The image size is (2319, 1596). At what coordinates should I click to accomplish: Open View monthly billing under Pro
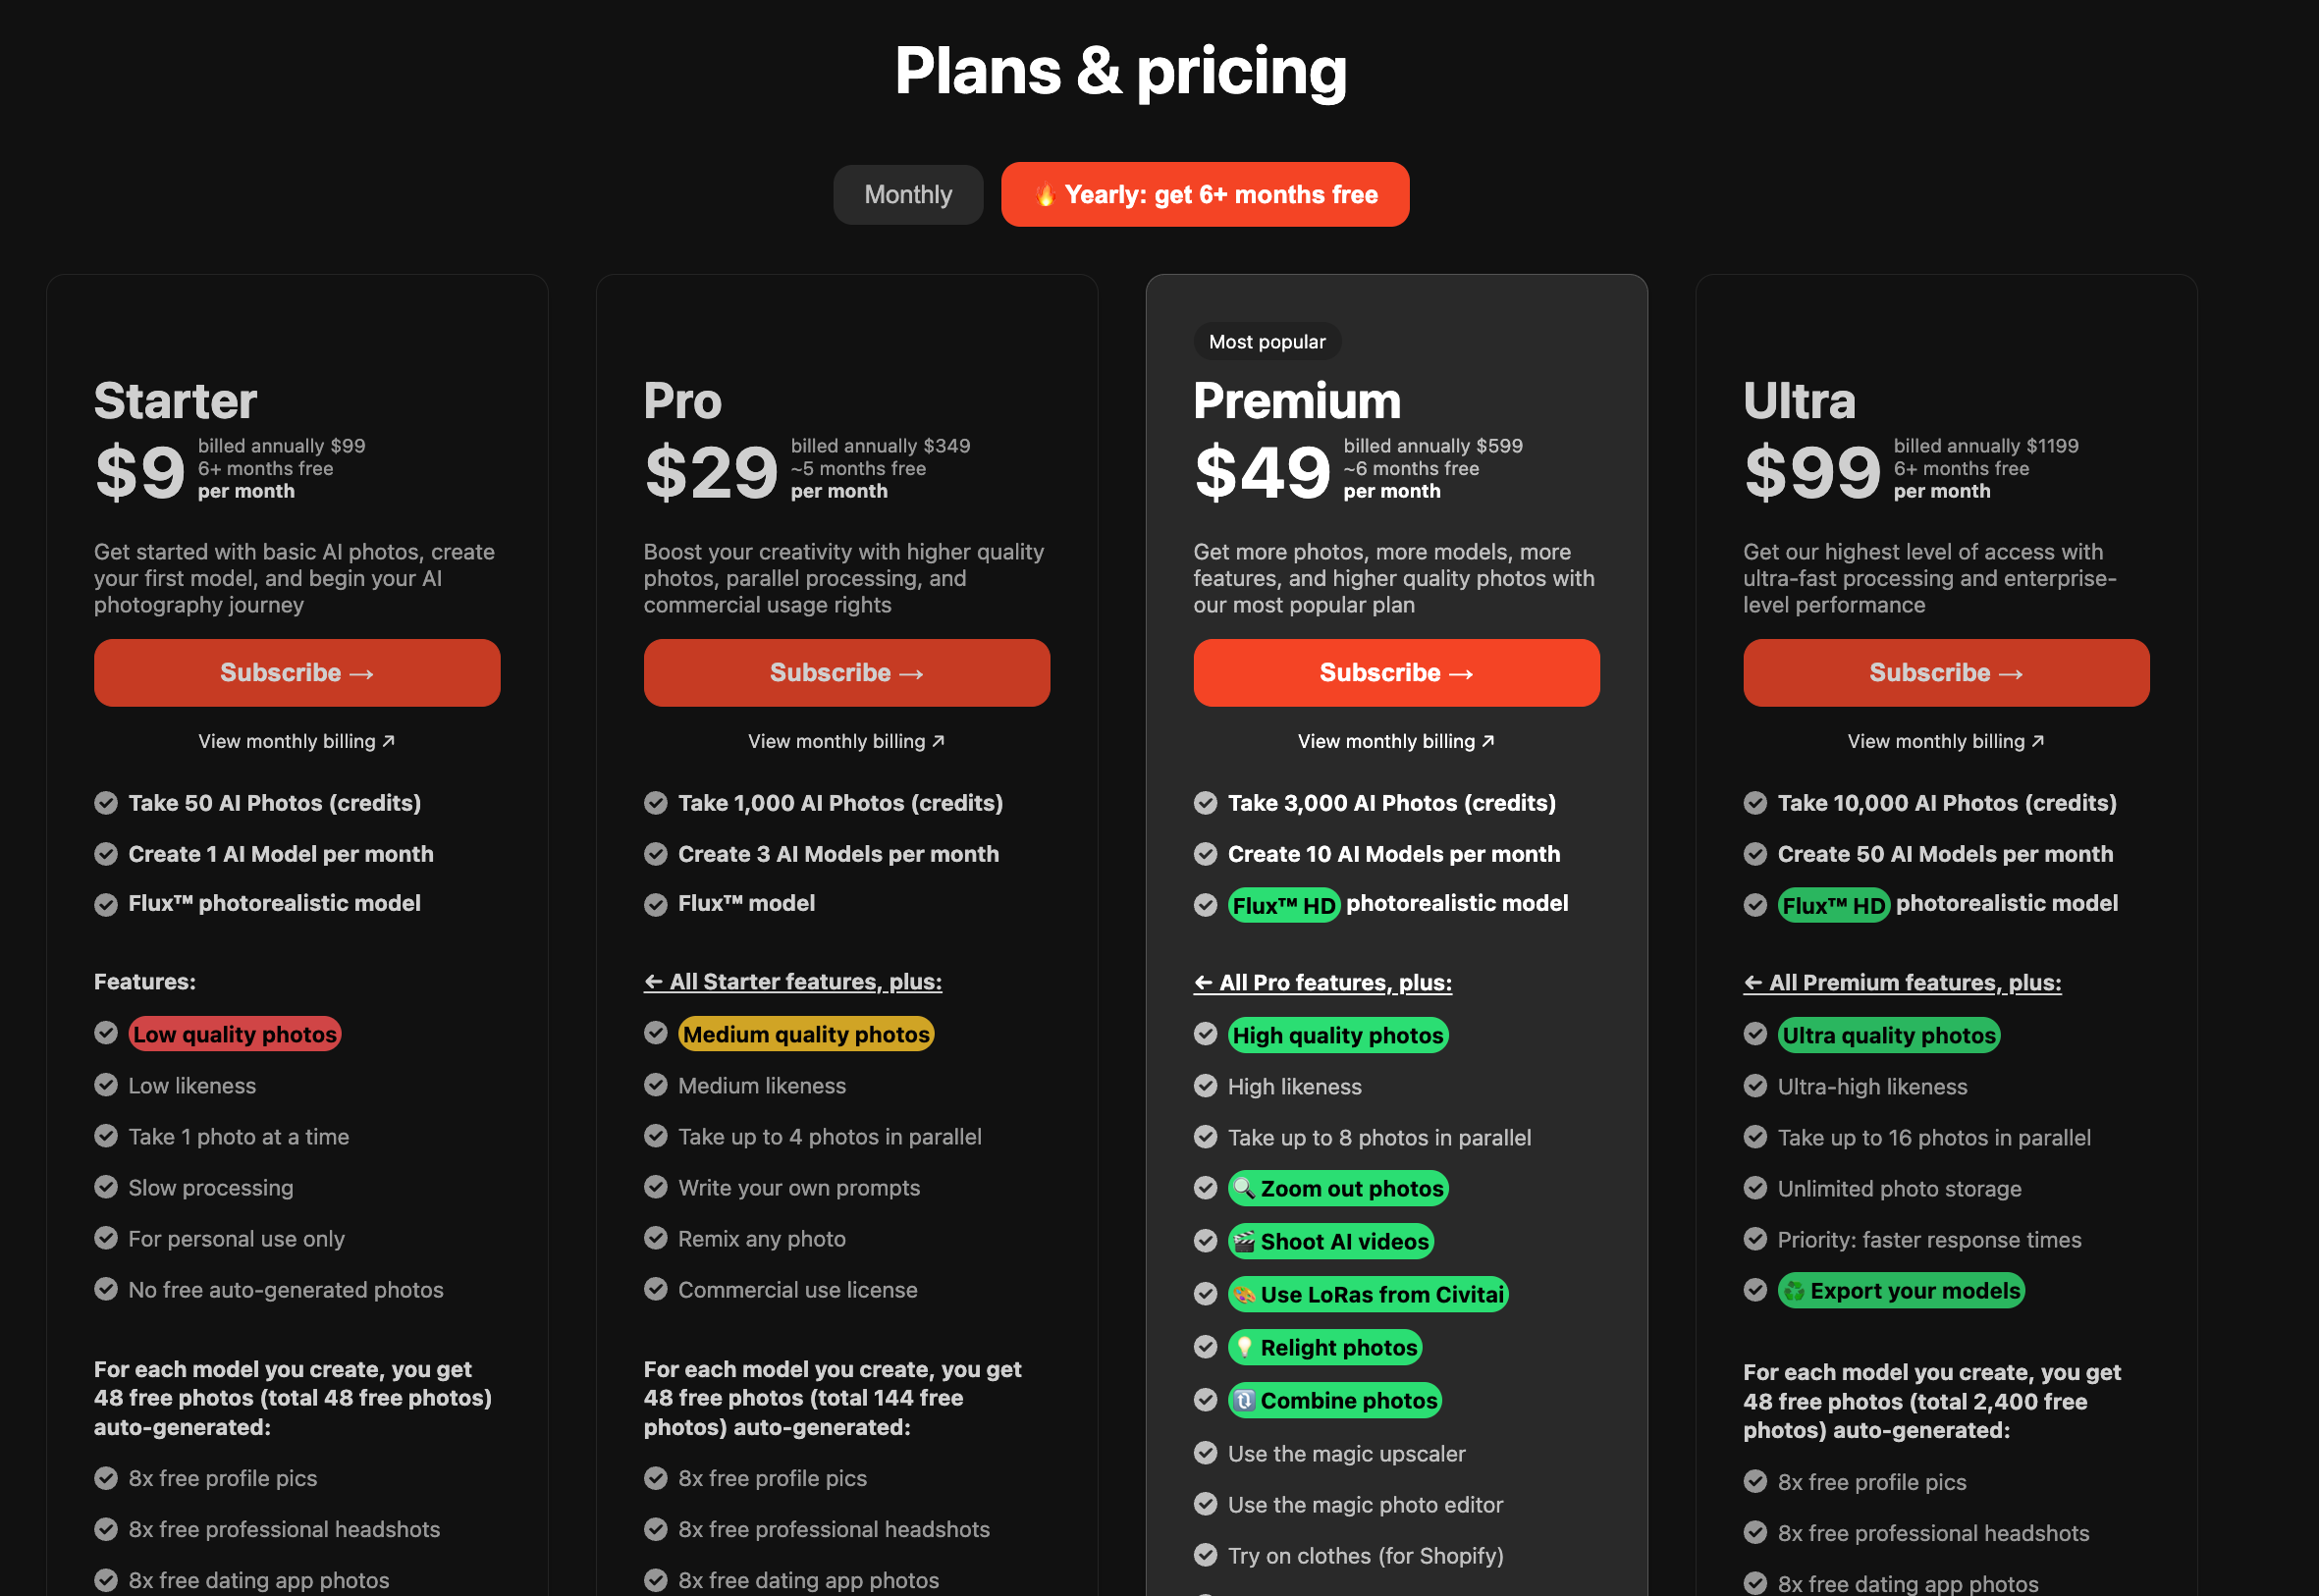[846, 741]
